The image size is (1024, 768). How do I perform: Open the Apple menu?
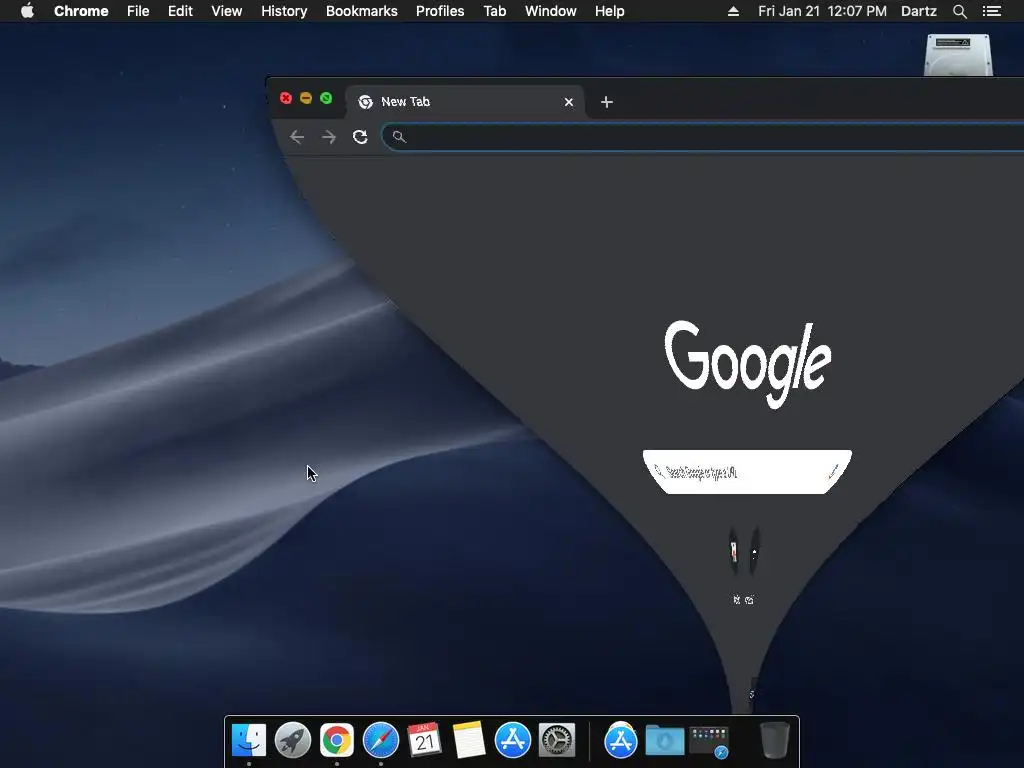(27, 11)
